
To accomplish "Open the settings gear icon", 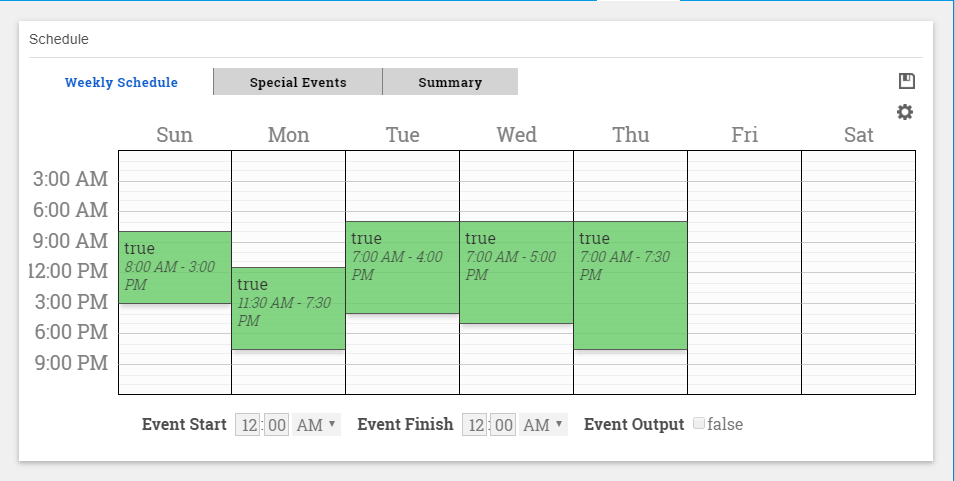I will point(905,112).
